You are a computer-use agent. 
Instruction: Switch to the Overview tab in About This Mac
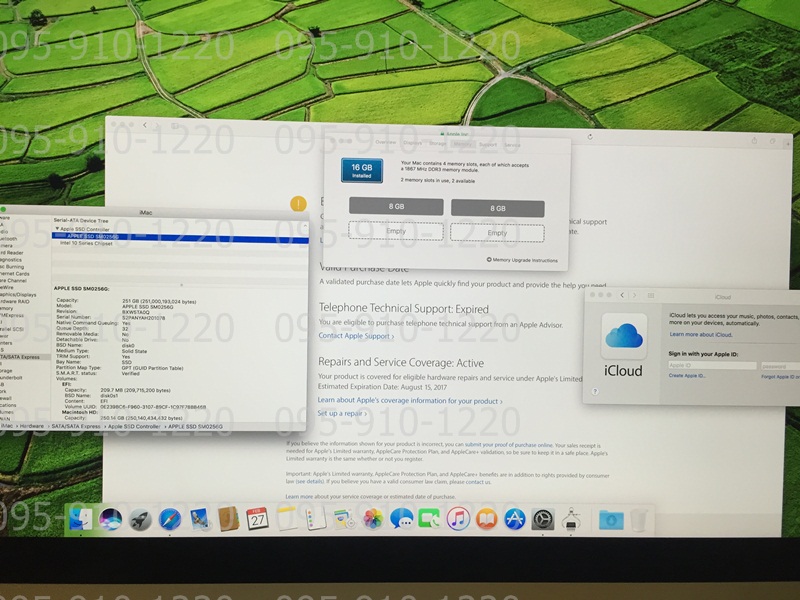[x=386, y=143]
